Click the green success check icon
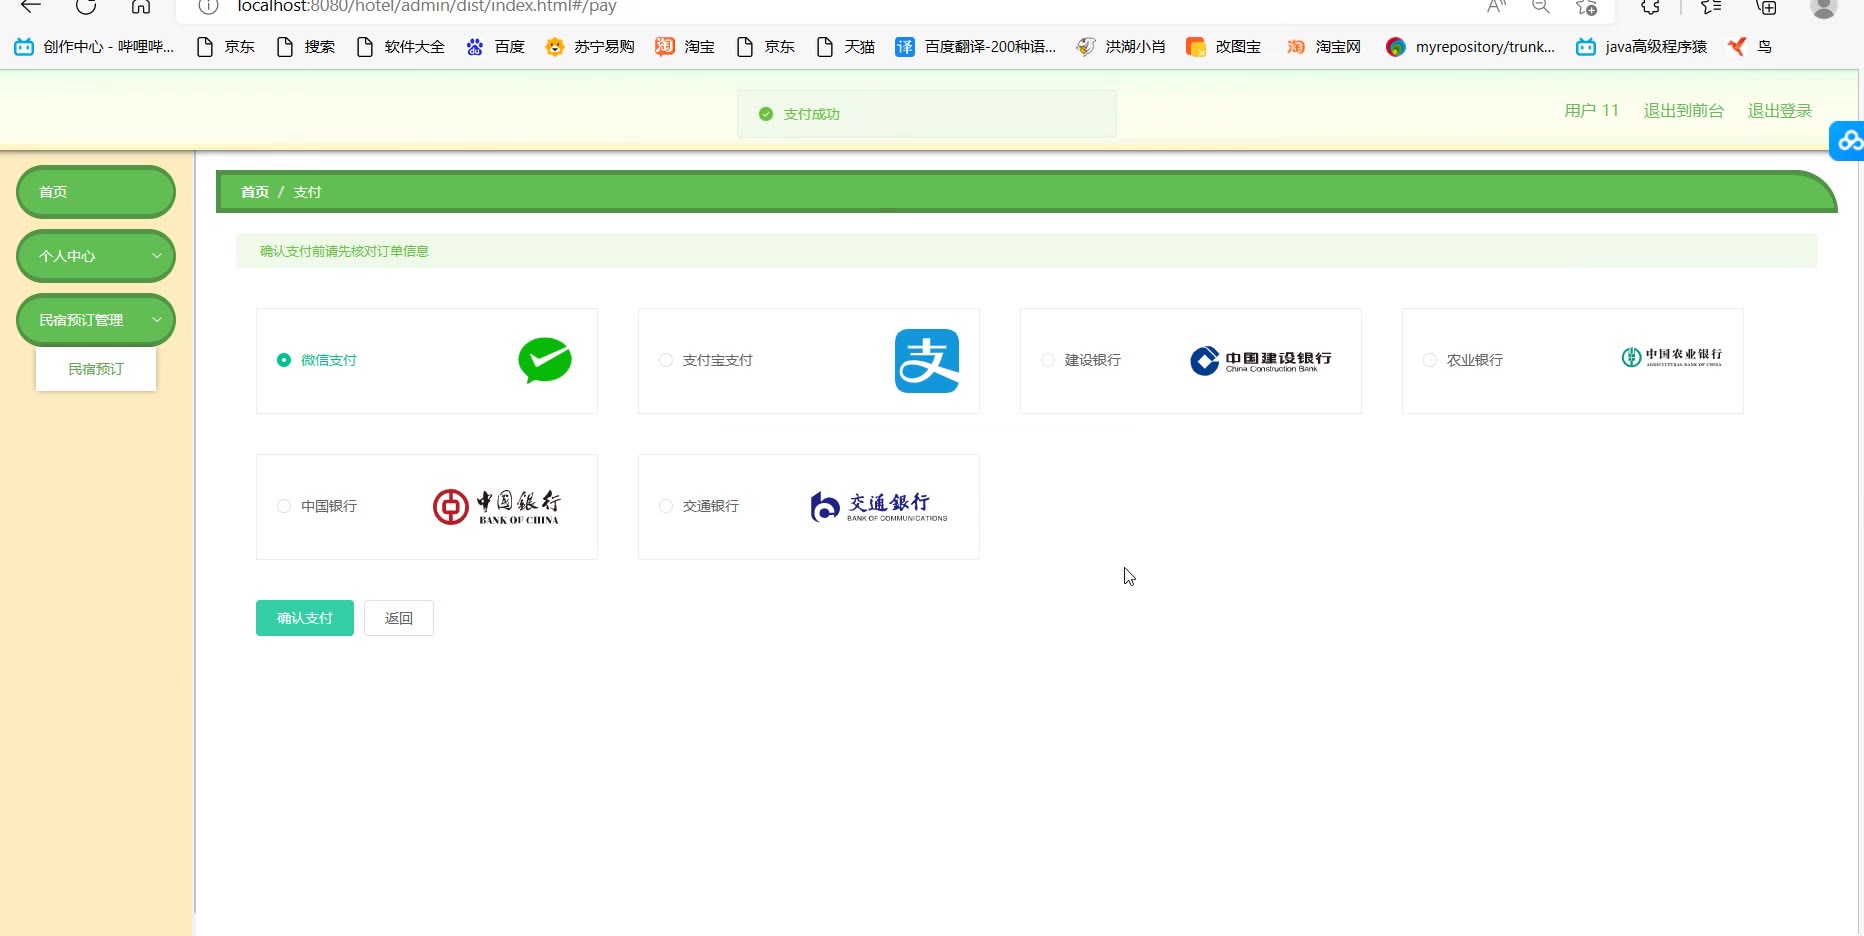This screenshot has height=936, width=1864. click(x=766, y=114)
